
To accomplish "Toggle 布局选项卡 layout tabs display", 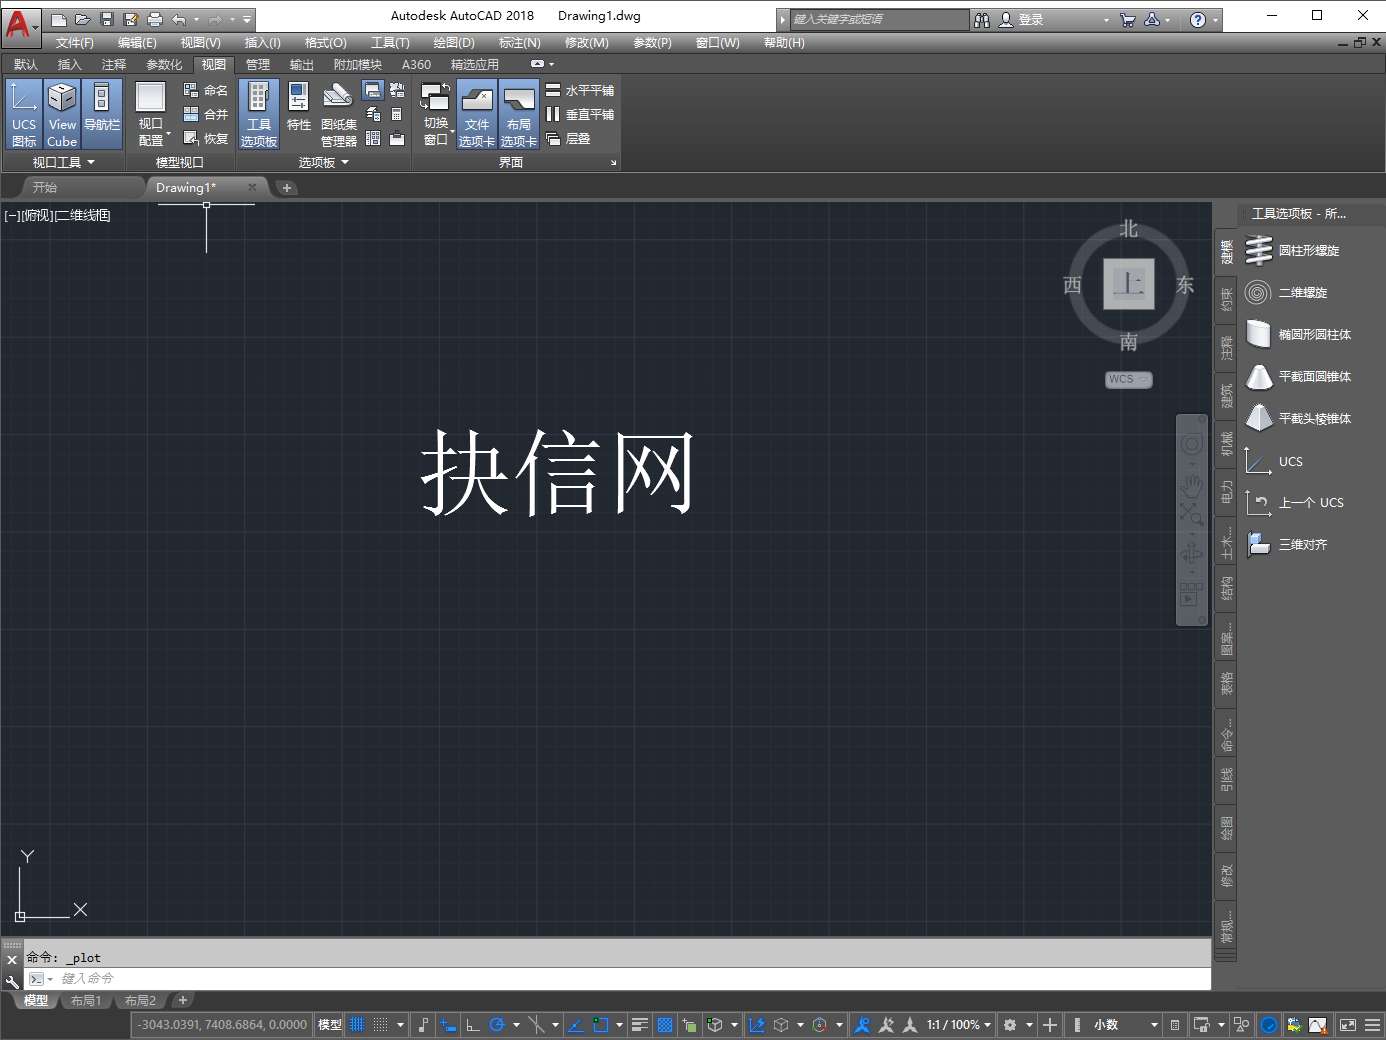I will click(x=519, y=115).
